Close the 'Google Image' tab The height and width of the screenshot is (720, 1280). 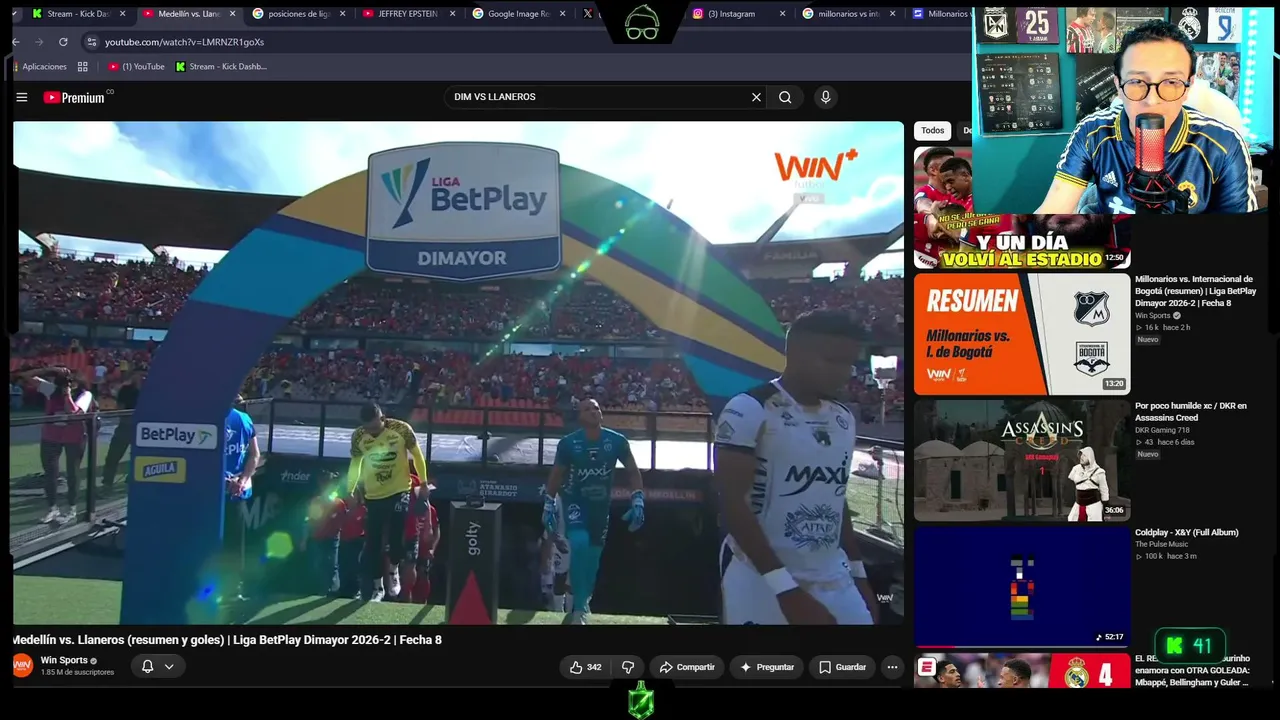pos(562,14)
